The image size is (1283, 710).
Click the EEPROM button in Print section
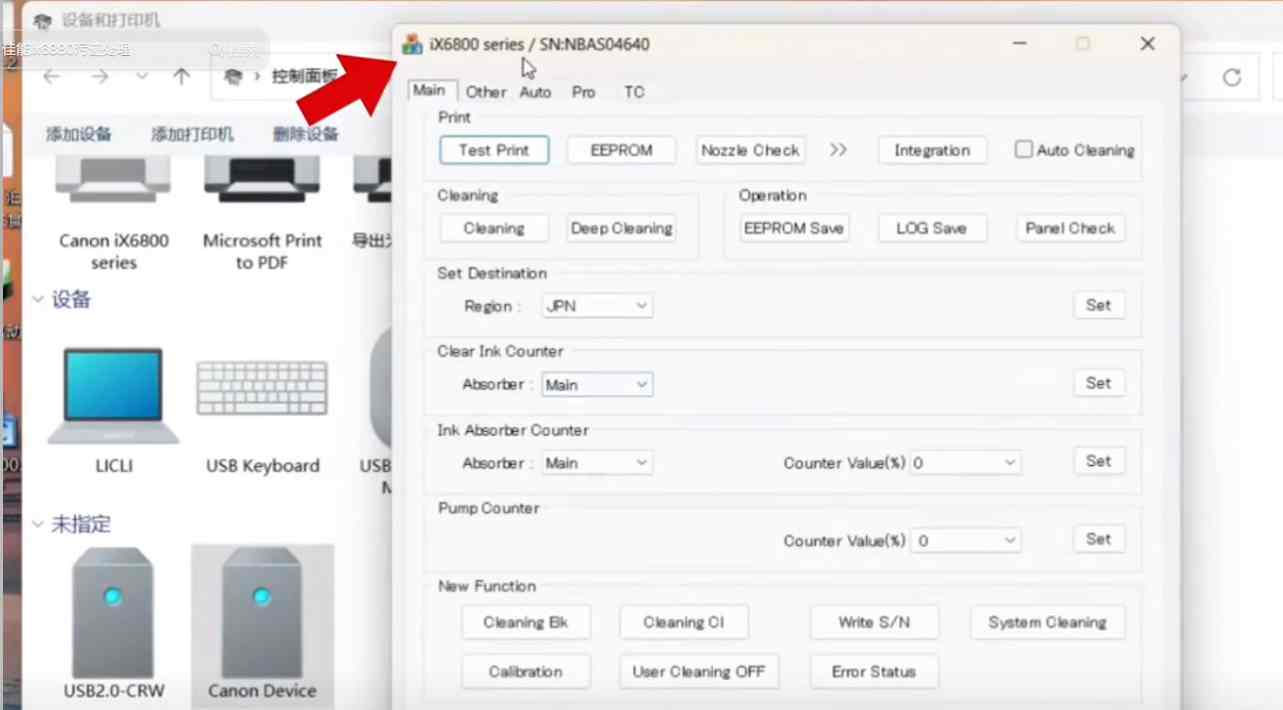622,150
